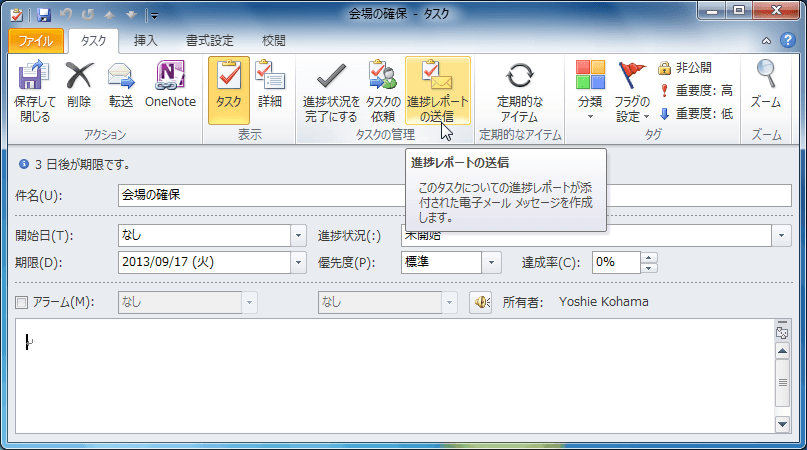Screen dimensions: 807x450
Task: Click the icon above the notes scrollbar
Action: (782, 333)
